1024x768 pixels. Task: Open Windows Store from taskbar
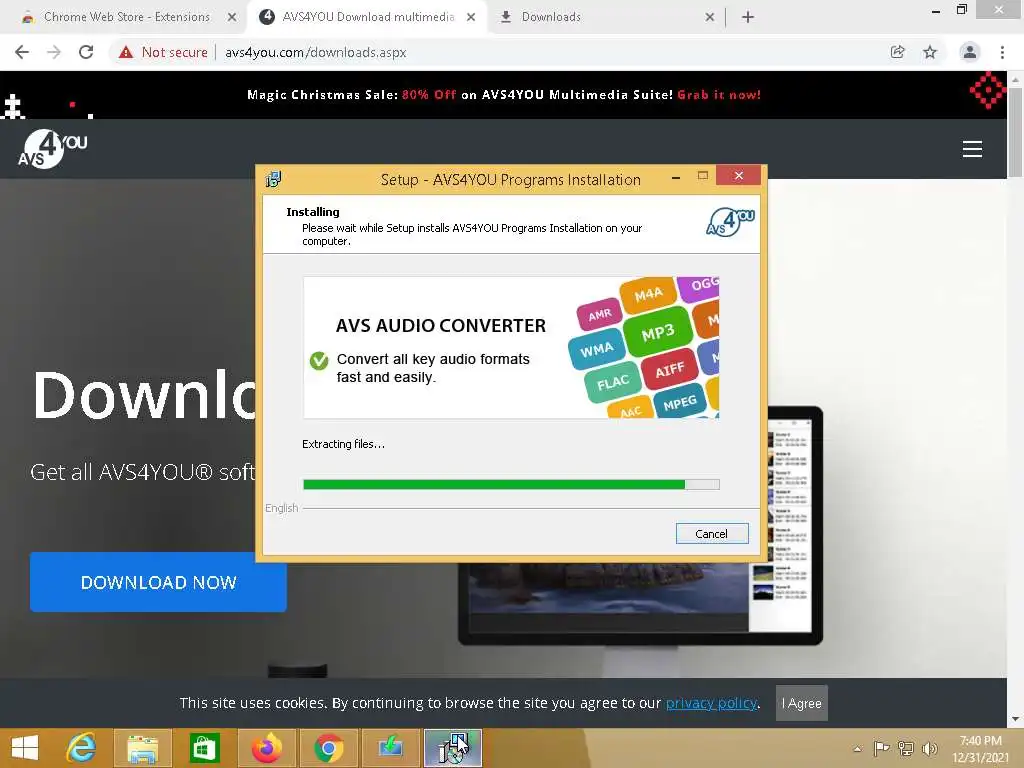(204, 748)
